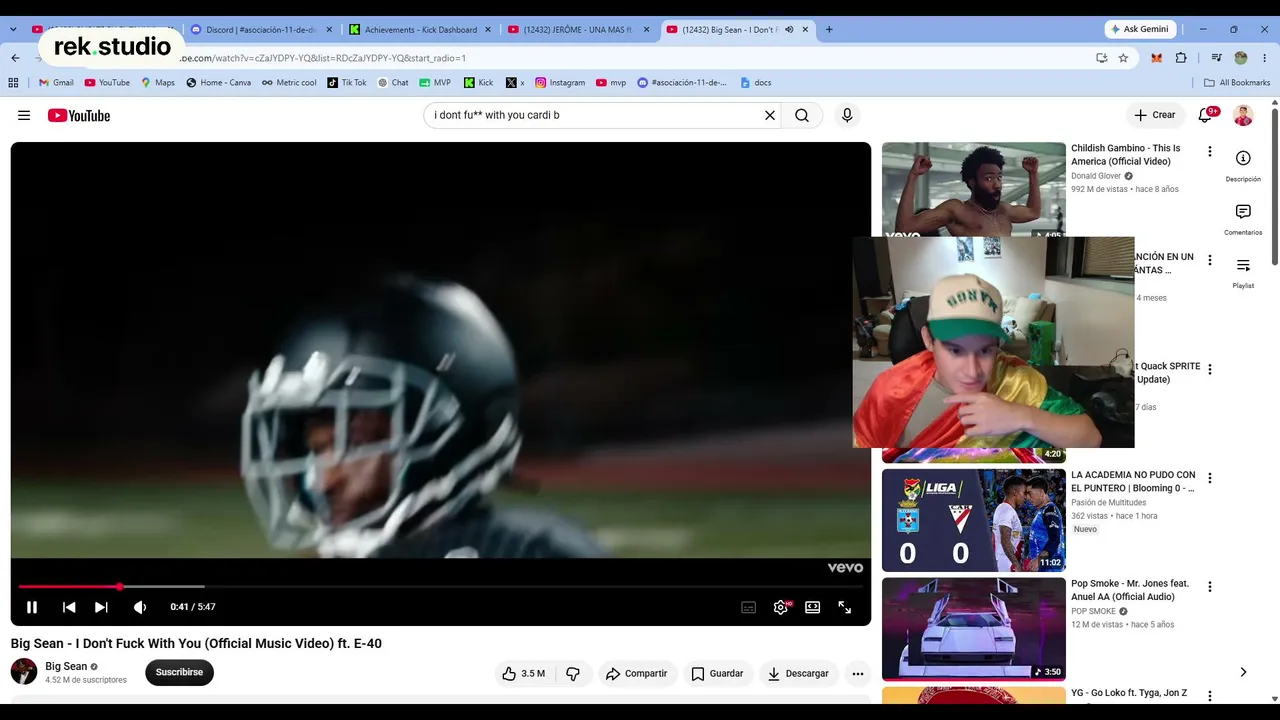Open the Chrome menu three dots

tap(1265, 58)
